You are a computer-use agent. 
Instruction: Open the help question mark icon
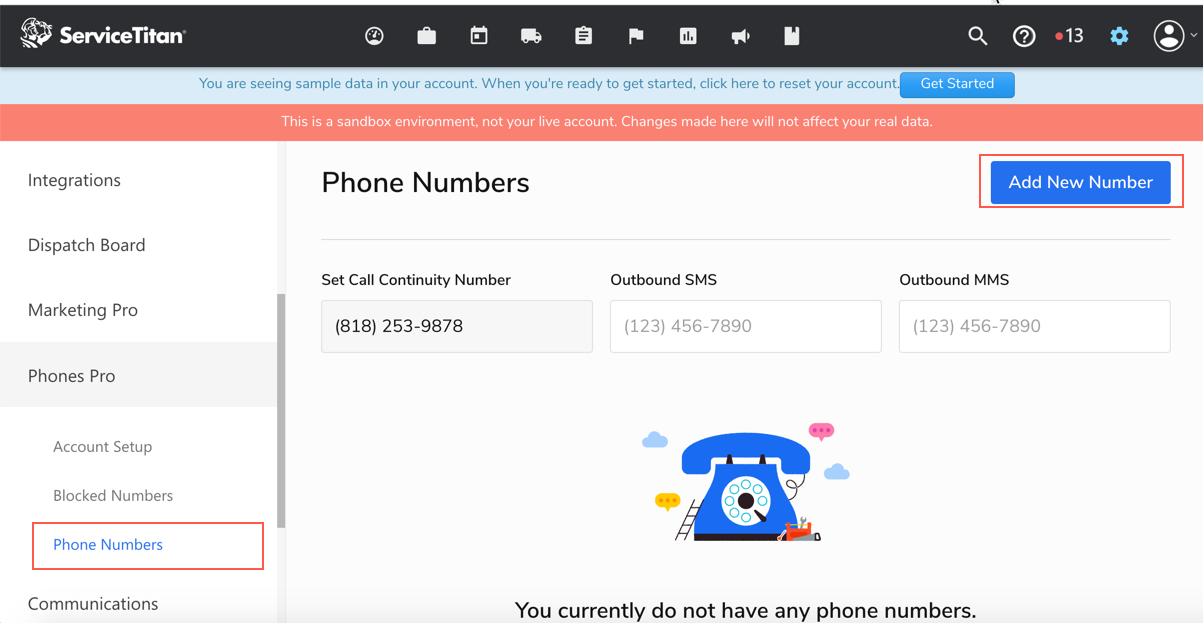(1024, 36)
